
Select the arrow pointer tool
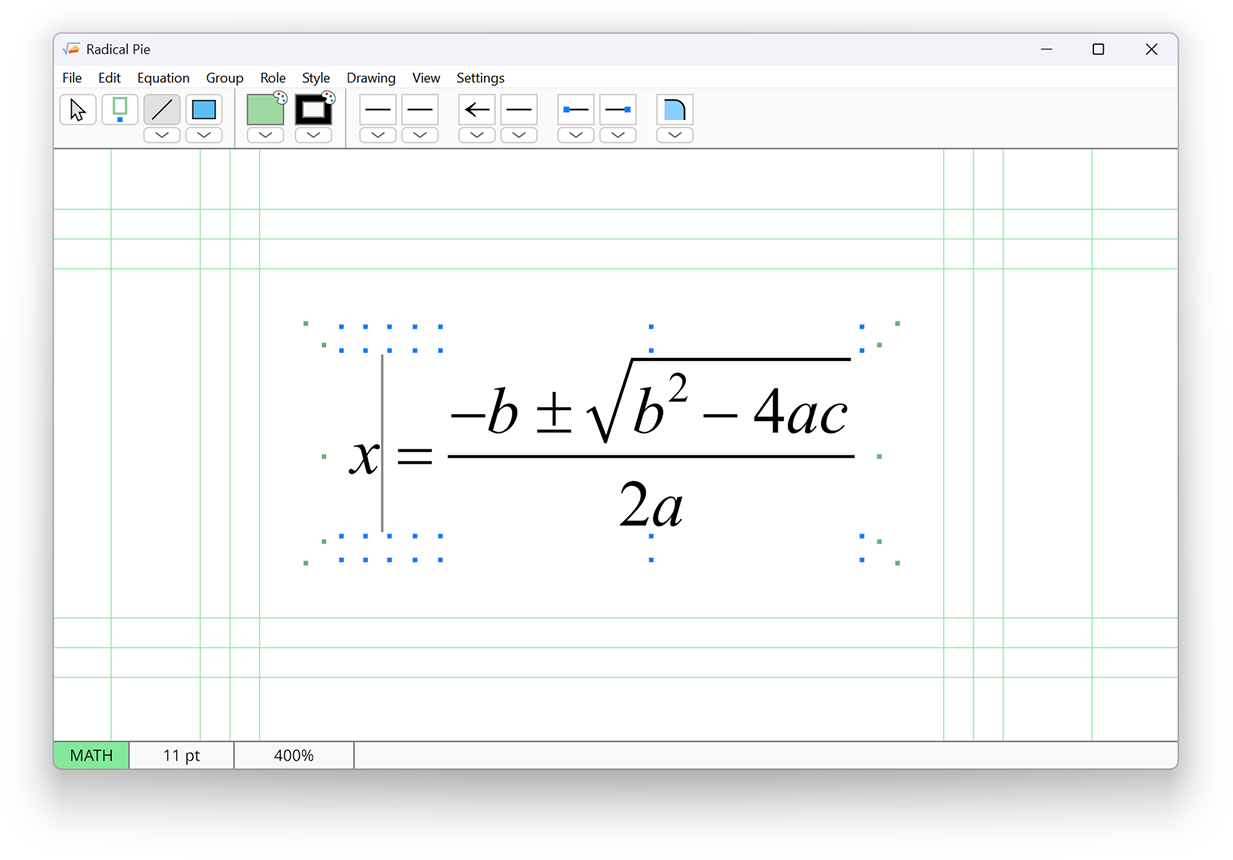tap(77, 109)
